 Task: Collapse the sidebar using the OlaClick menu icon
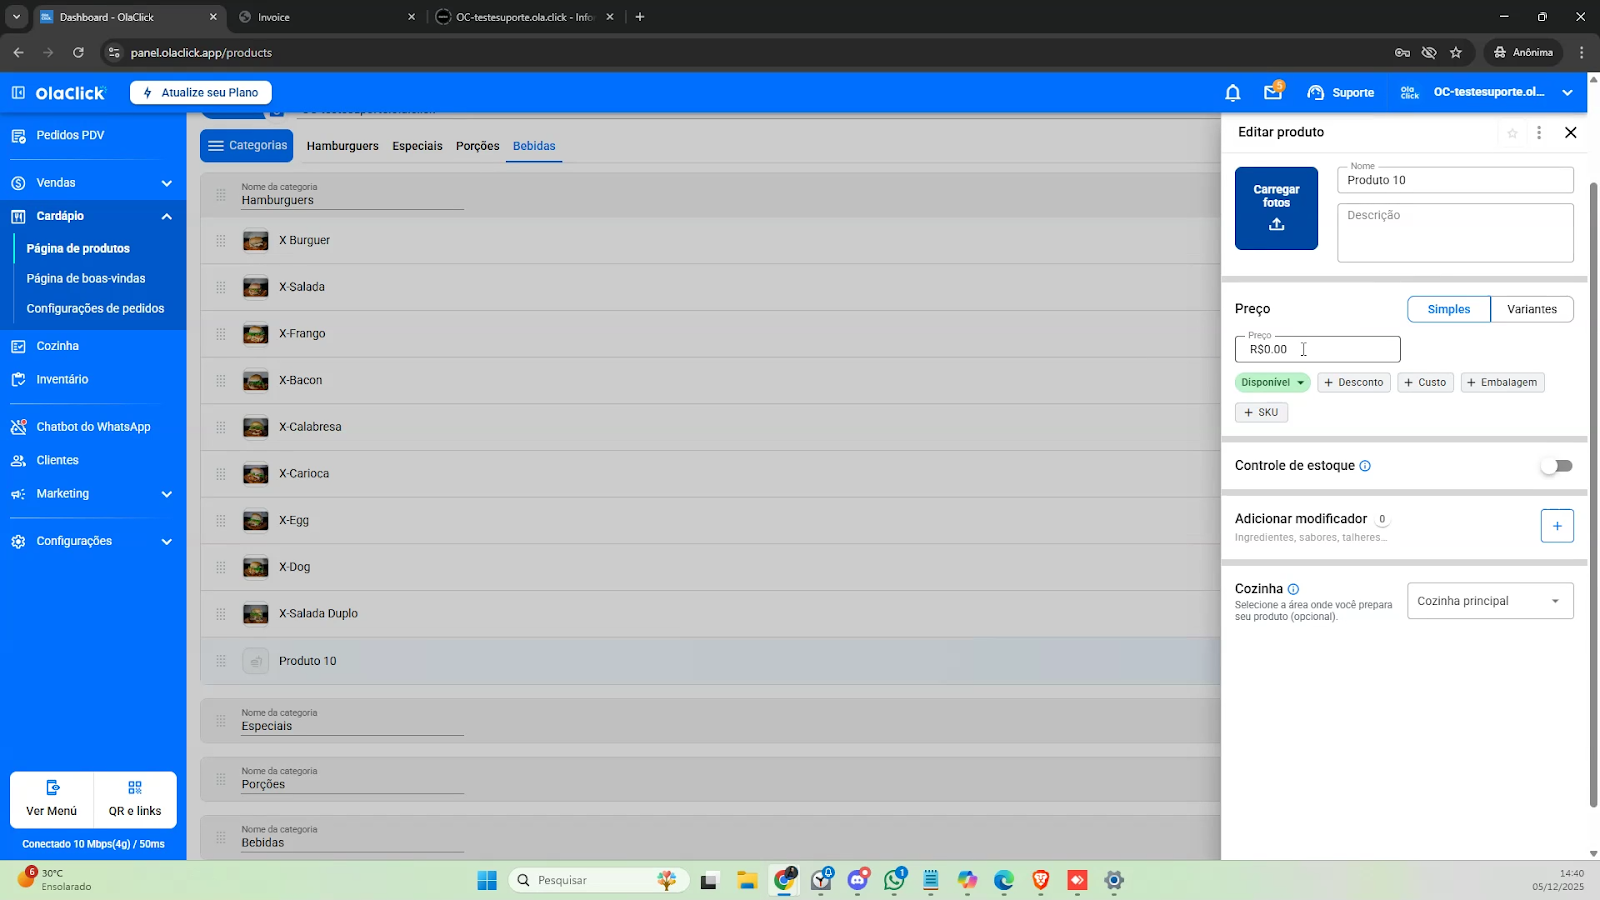(18, 93)
